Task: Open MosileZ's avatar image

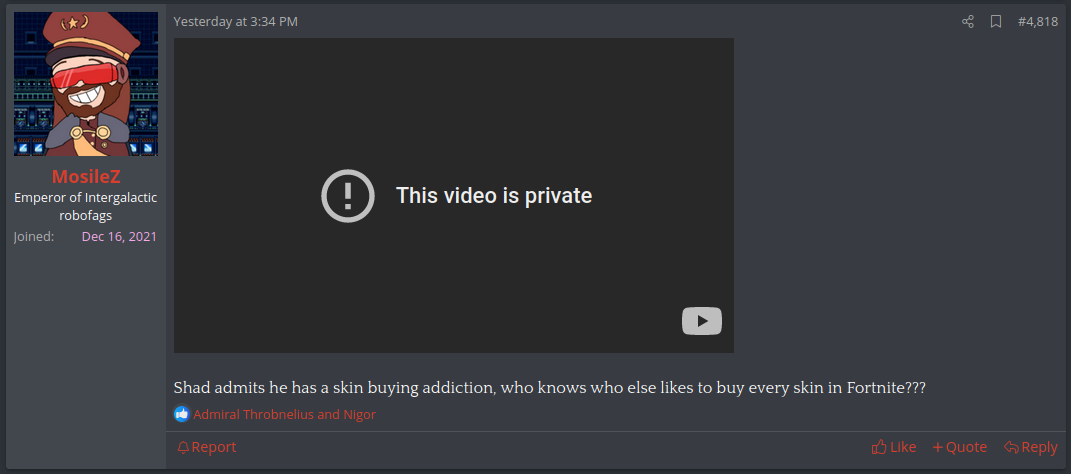Action: (86, 84)
